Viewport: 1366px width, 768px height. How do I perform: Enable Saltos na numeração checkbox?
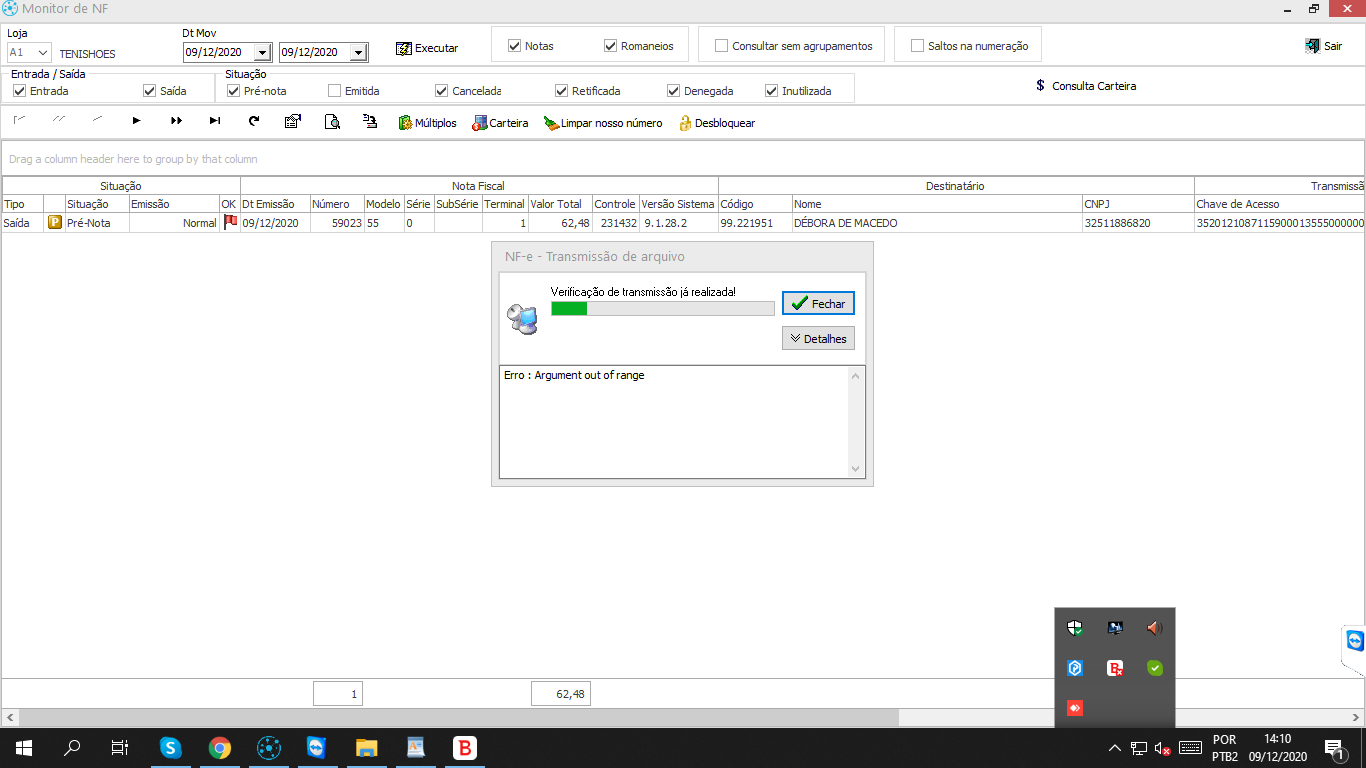[x=917, y=46]
